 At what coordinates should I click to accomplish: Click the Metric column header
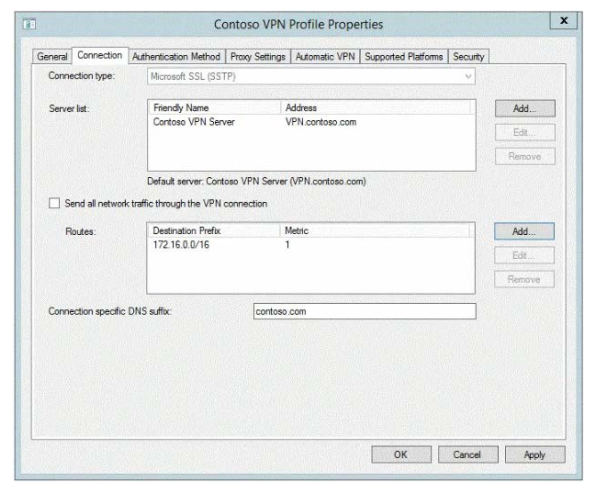(375, 231)
